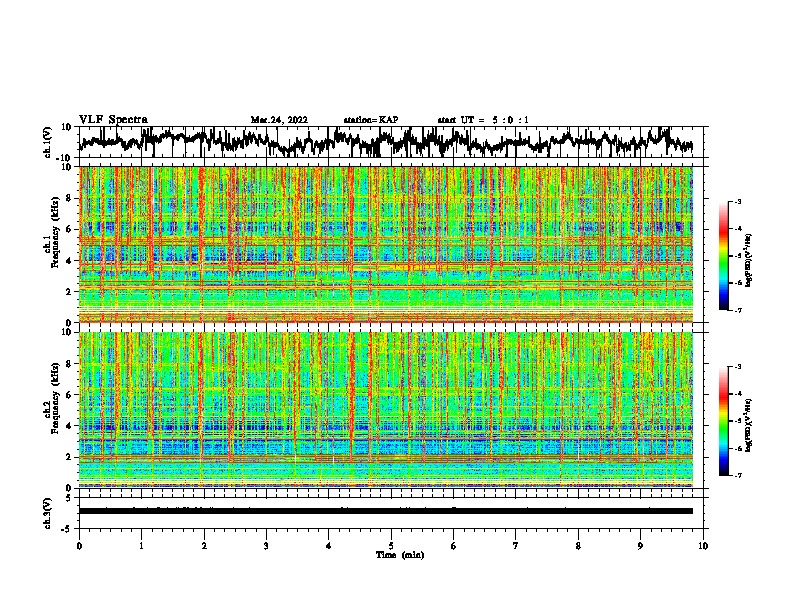The height and width of the screenshot is (612, 792).
Task: Click the "-3" top label of the ch.1 color bar
Action: pyautogui.click(x=737, y=201)
